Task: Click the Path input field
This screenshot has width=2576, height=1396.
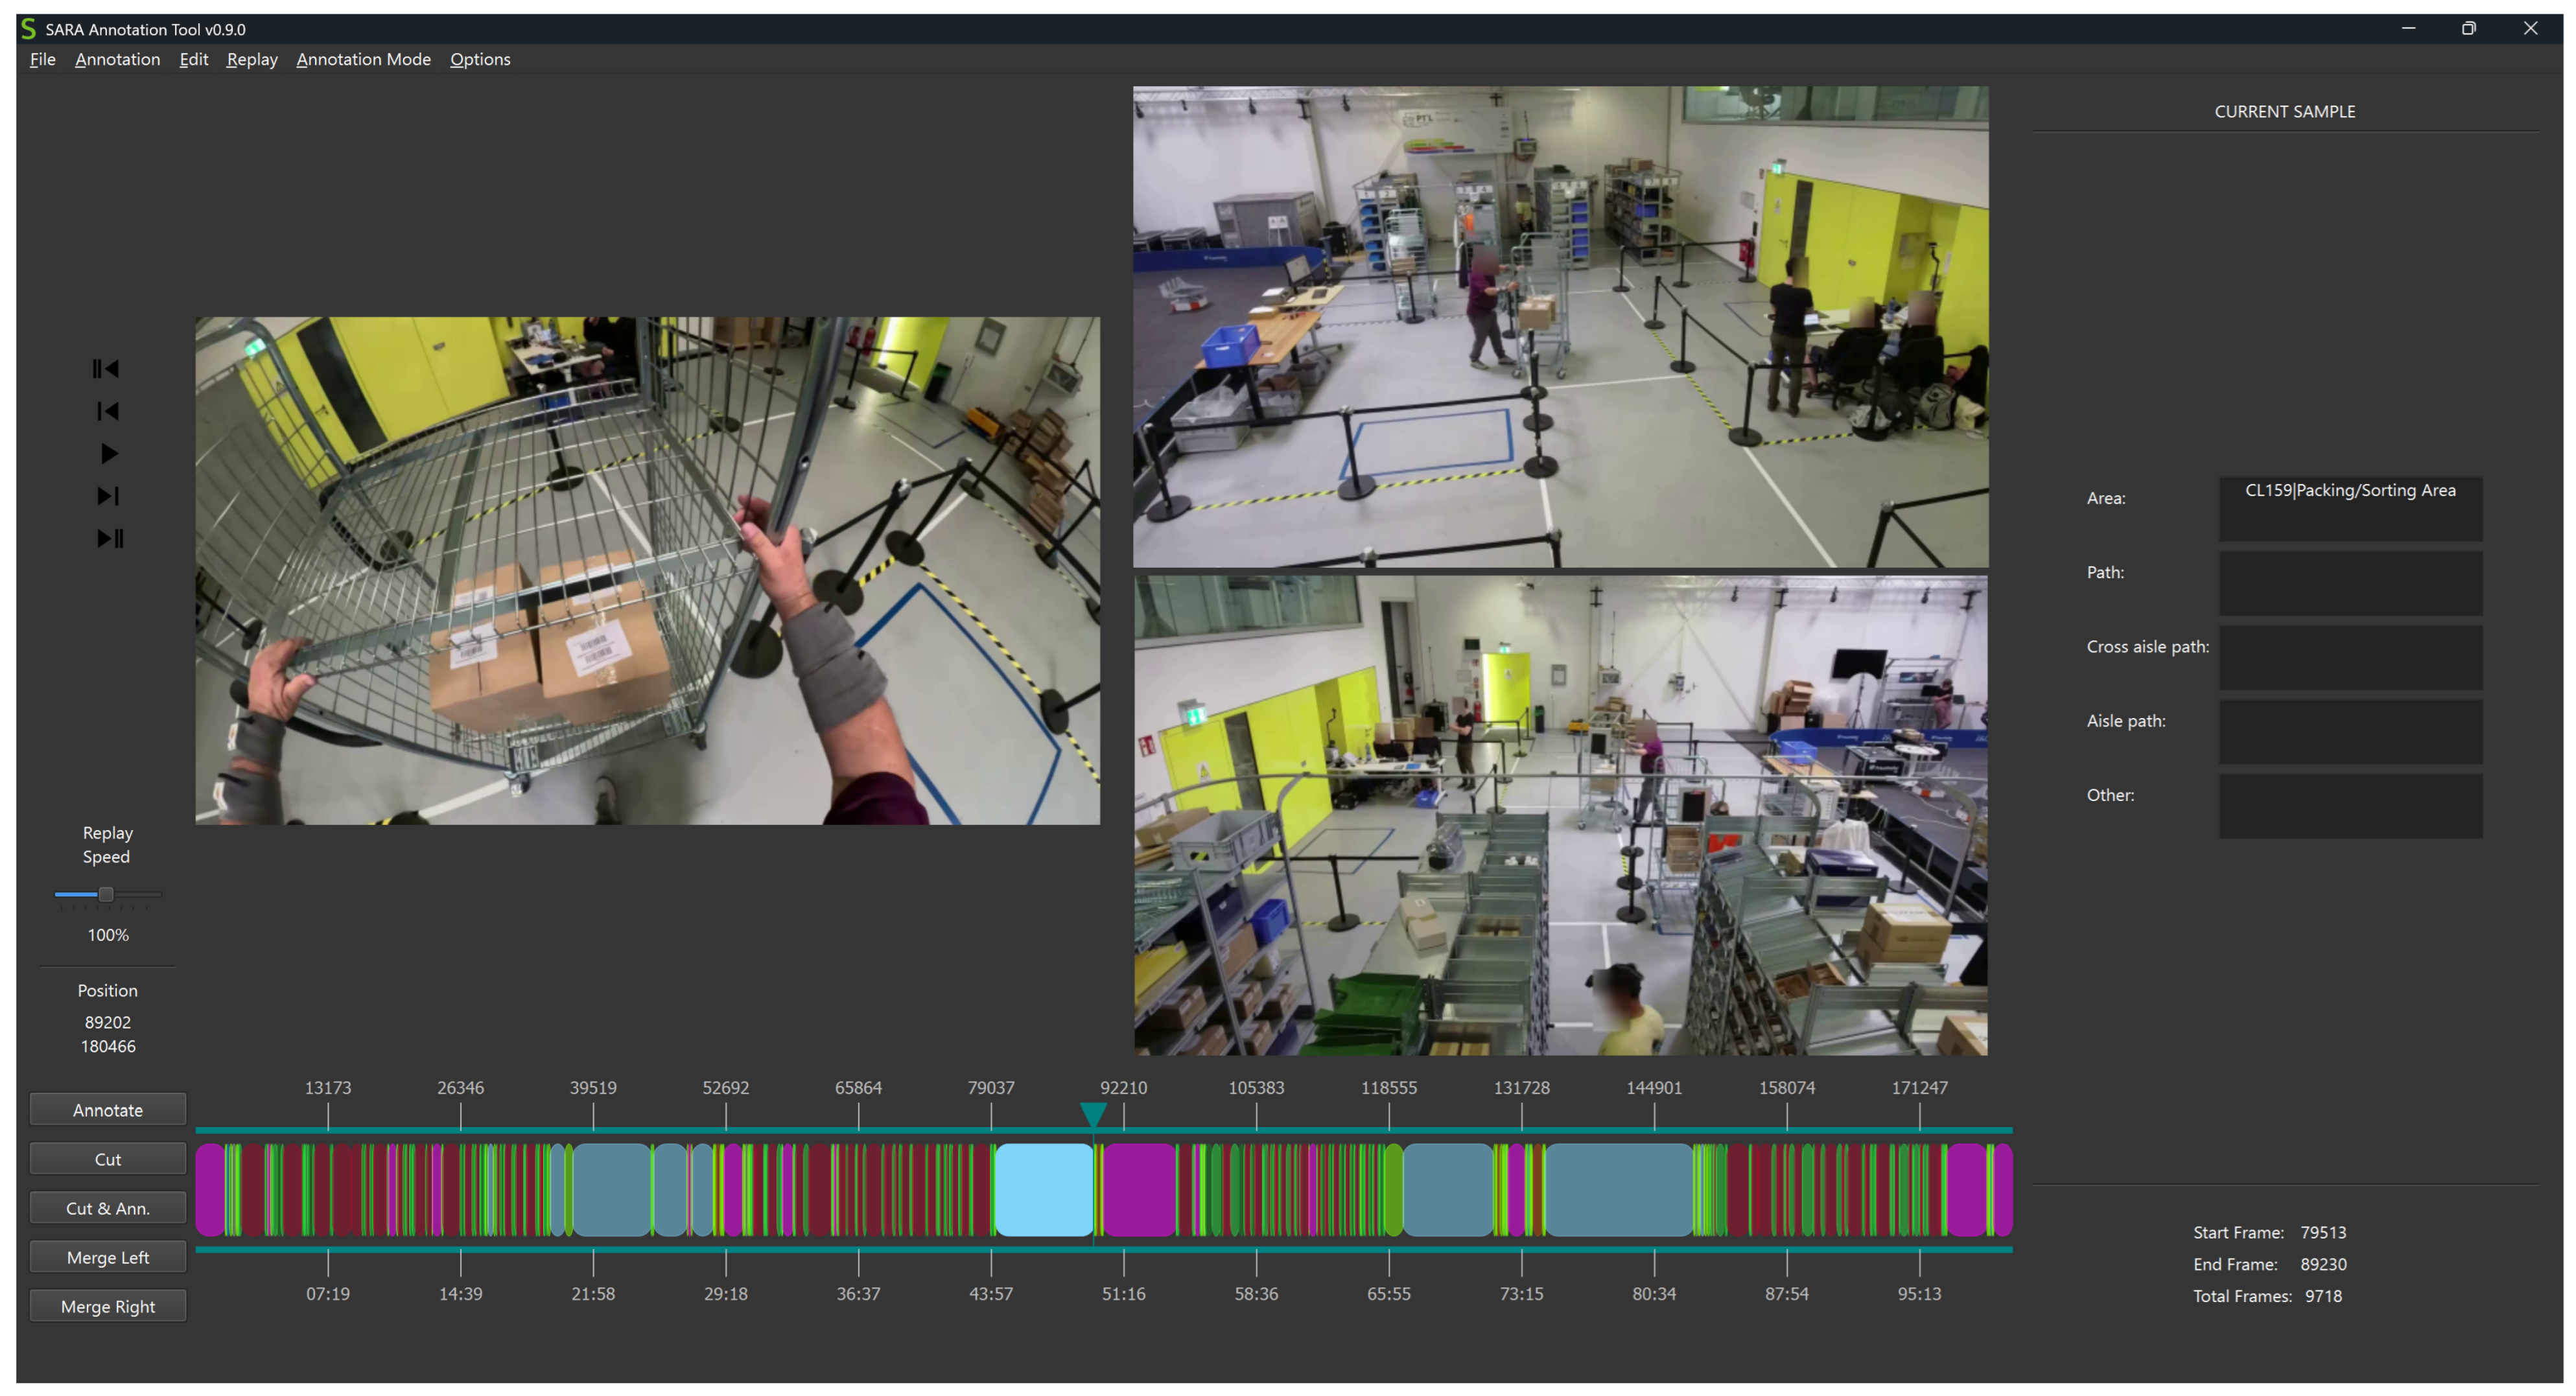Action: click(x=2350, y=584)
